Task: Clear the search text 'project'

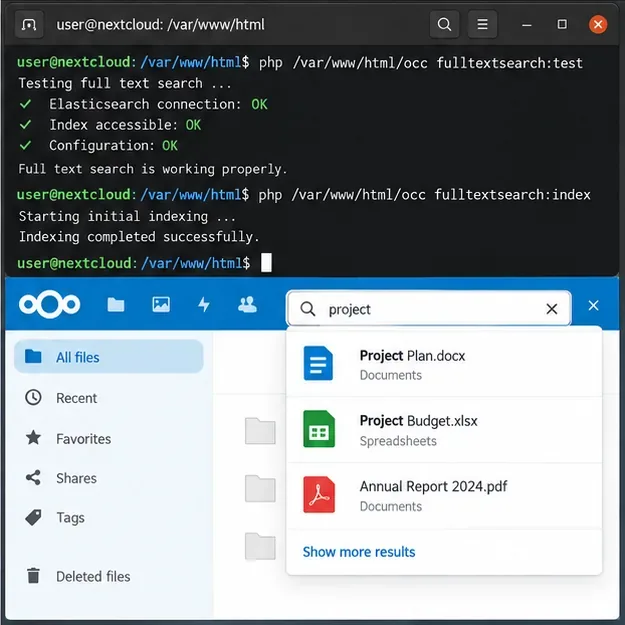Action: coord(552,309)
